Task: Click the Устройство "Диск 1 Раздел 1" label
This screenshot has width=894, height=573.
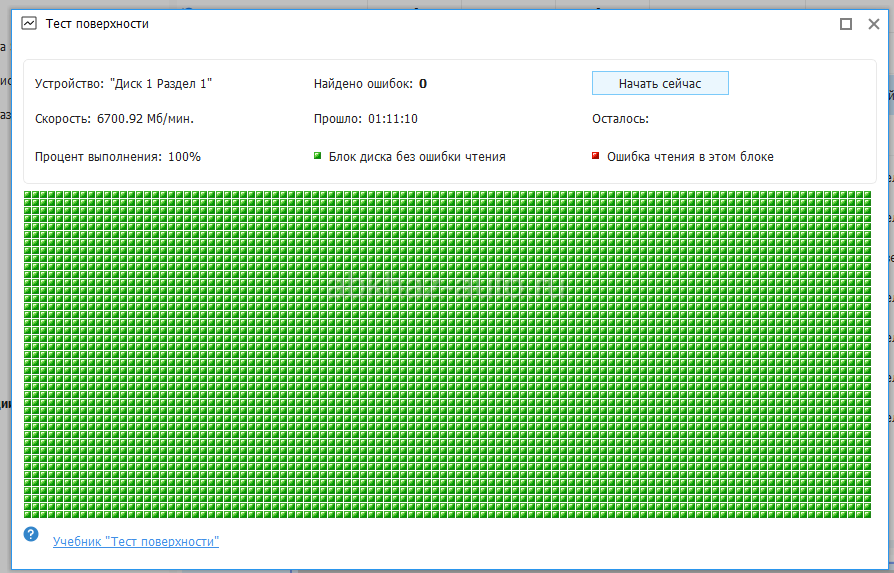Action: (x=123, y=84)
